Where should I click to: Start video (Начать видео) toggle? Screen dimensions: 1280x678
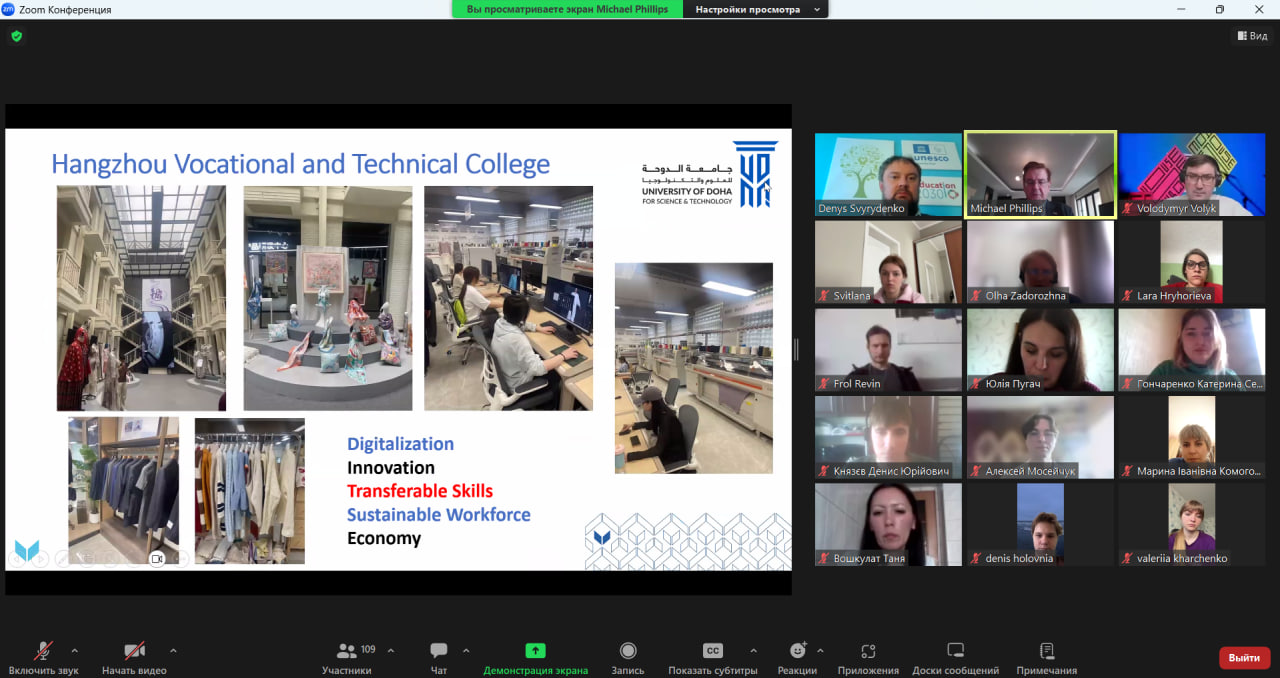[x=134, y=651]
